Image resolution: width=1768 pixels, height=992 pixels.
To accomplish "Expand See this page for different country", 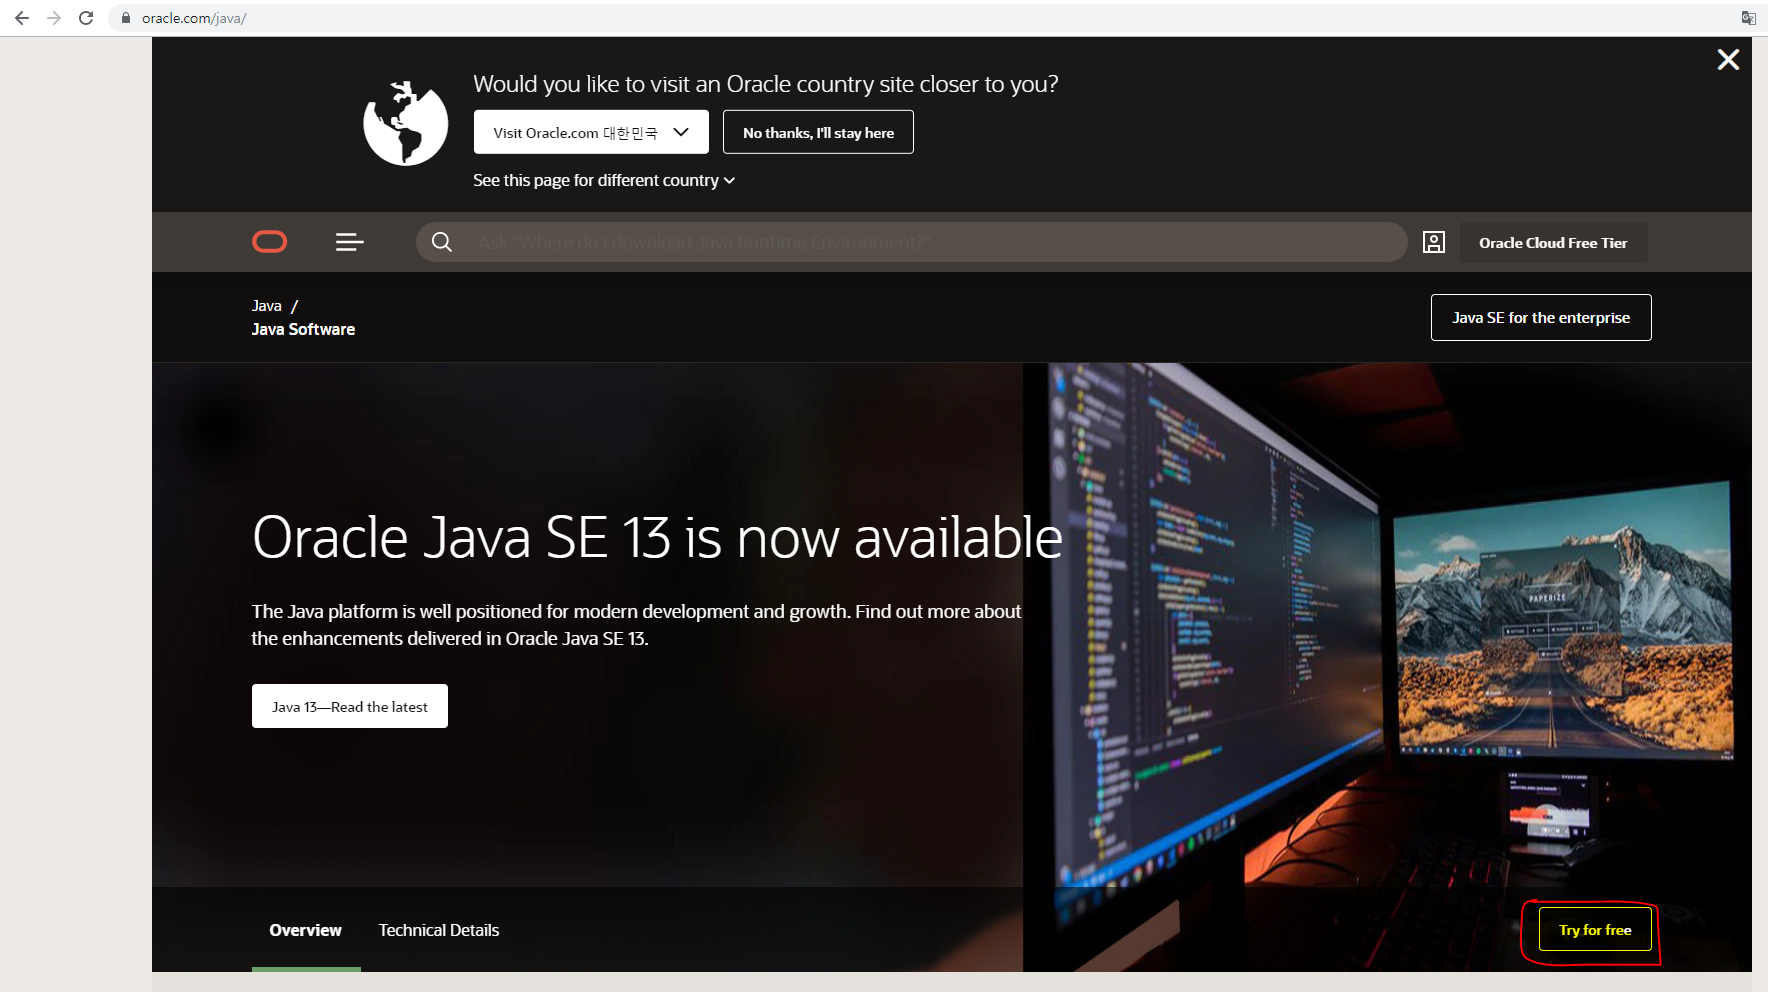I will click(604, 180).
